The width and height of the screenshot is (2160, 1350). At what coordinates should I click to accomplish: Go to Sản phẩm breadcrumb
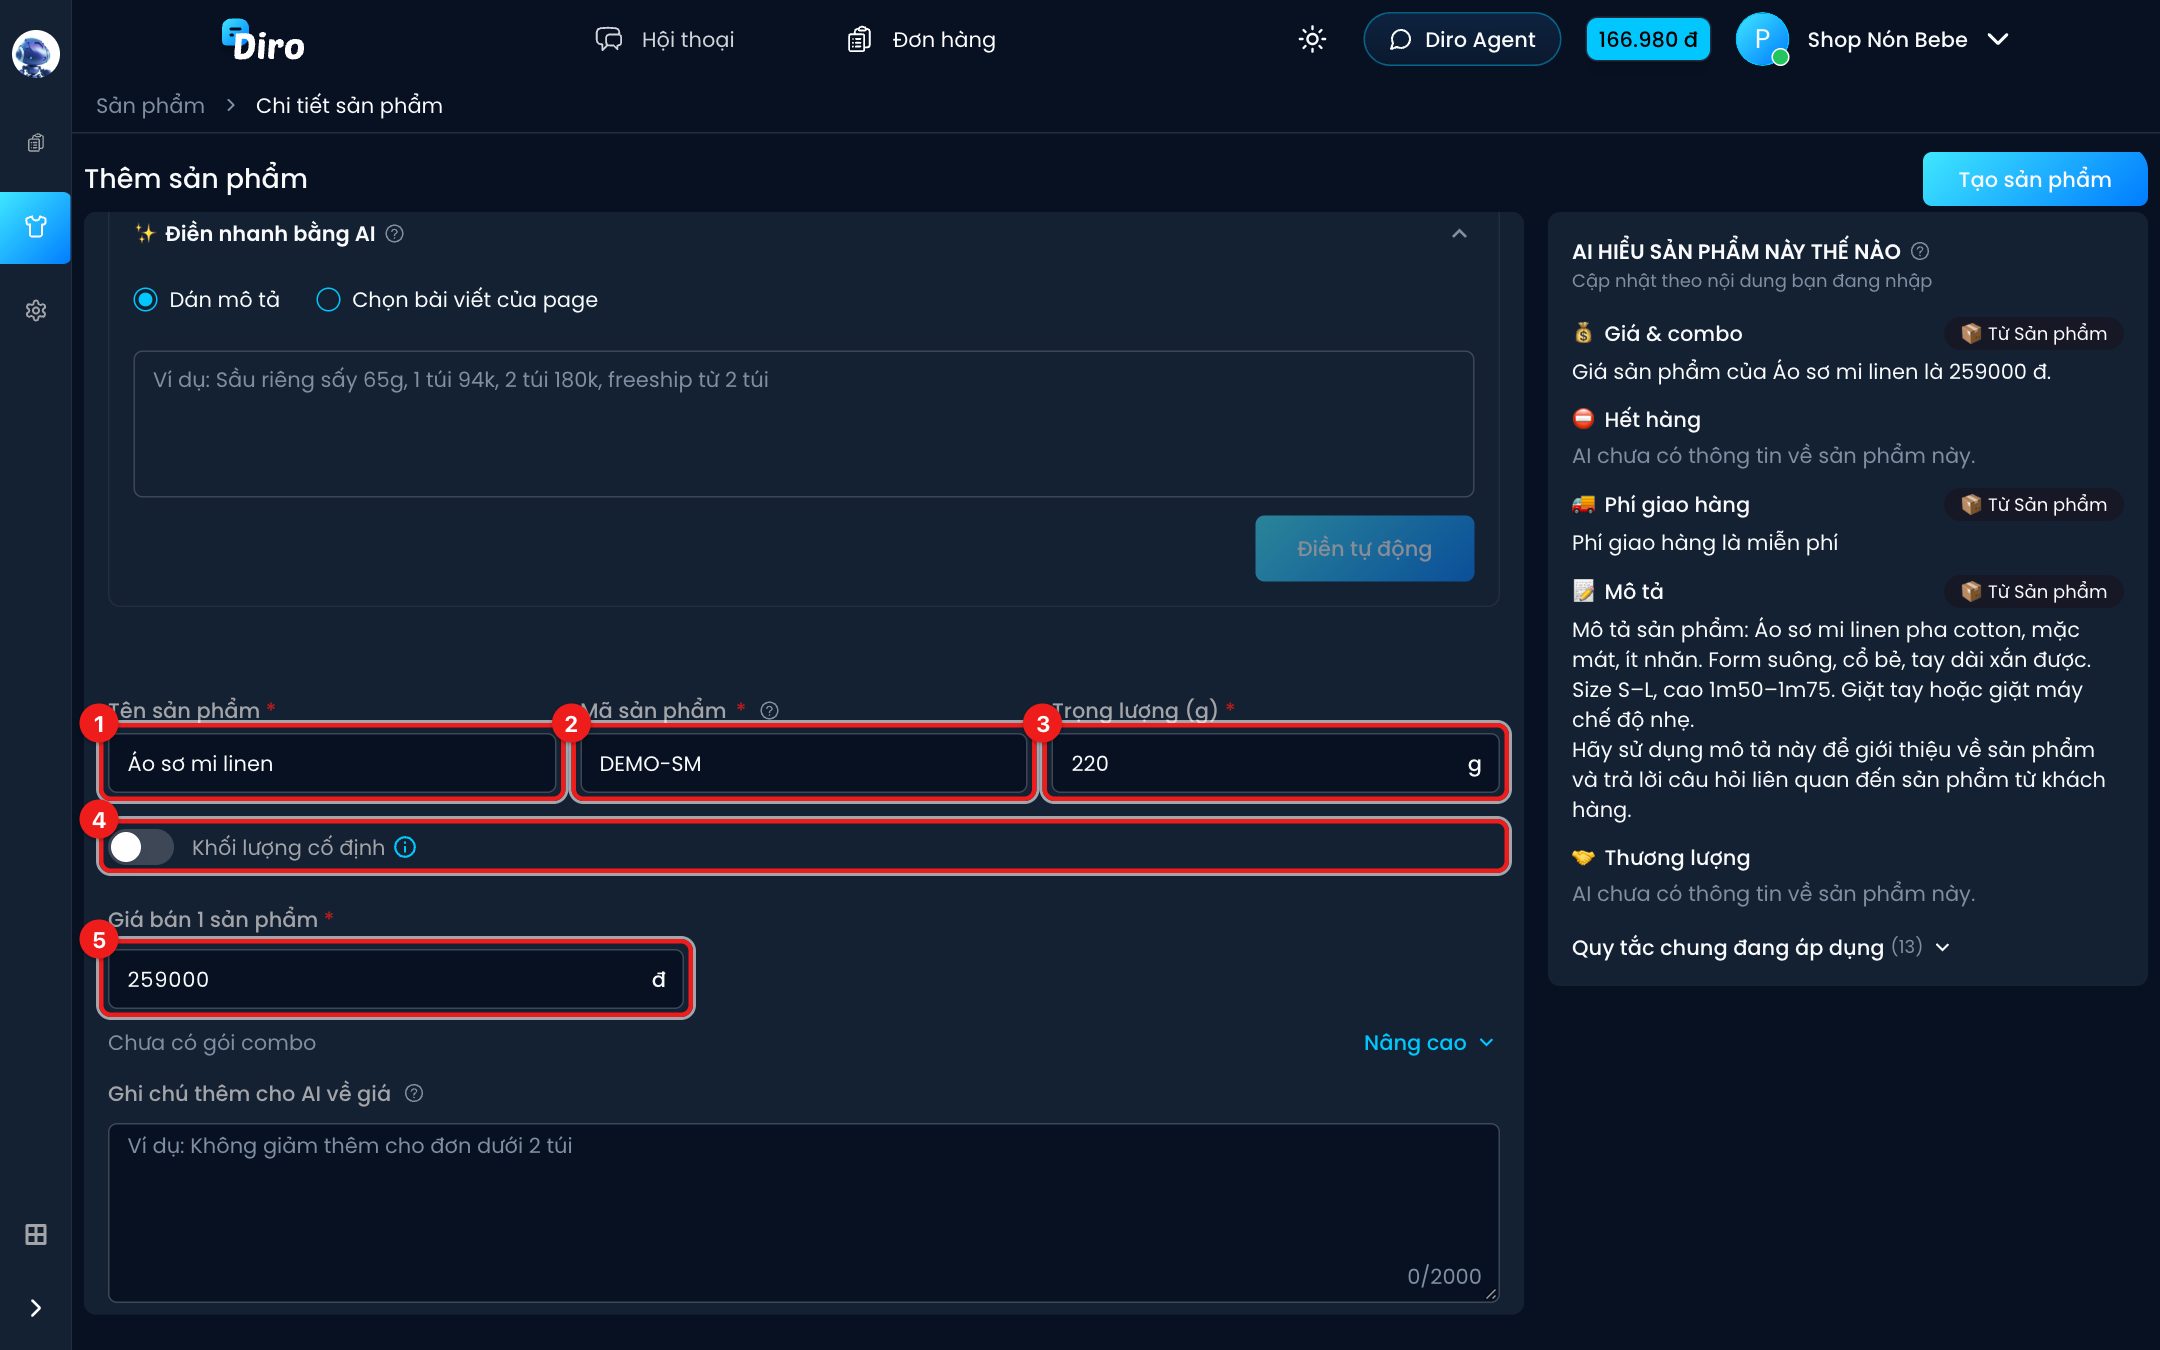click(x=150, y=105)
